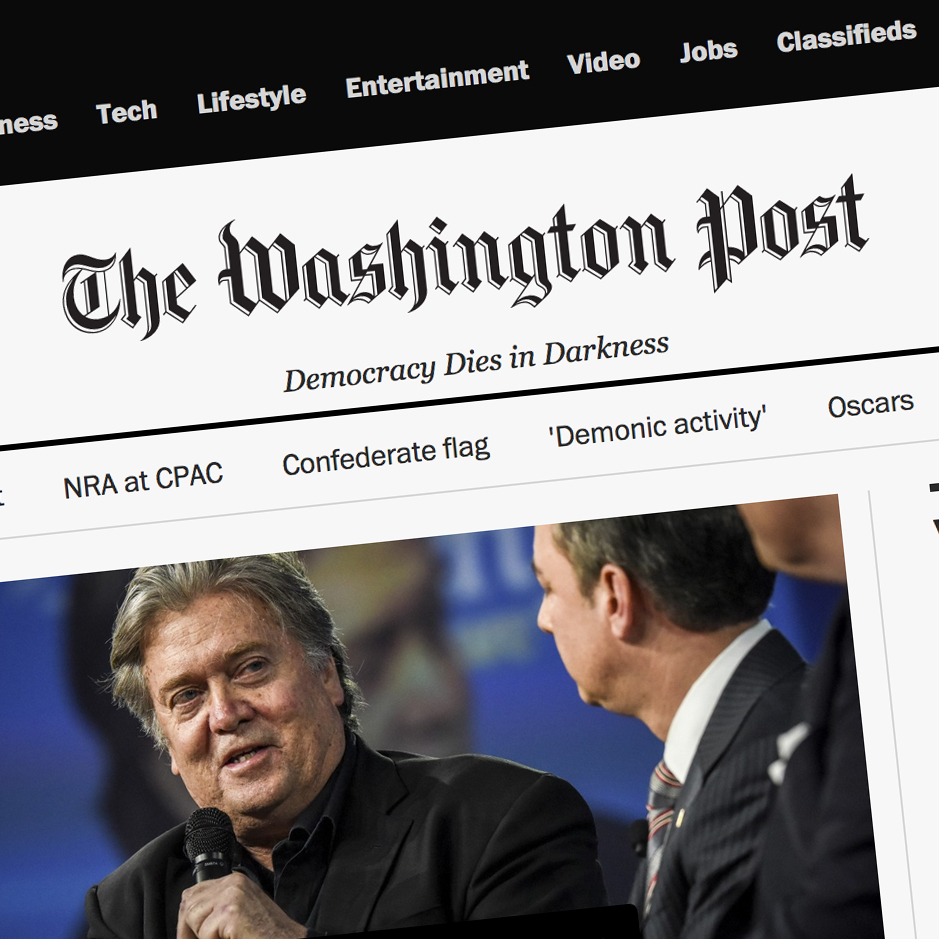939x939 pixels.
Task: Open the Video section
Action: click(x=603, y=62)
